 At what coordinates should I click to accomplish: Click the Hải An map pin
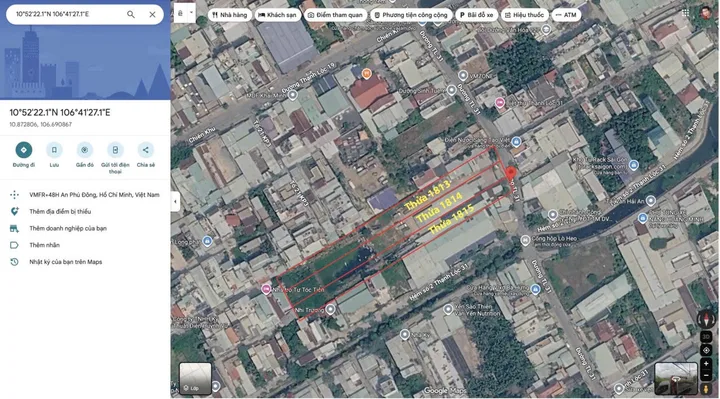(651, 201)
